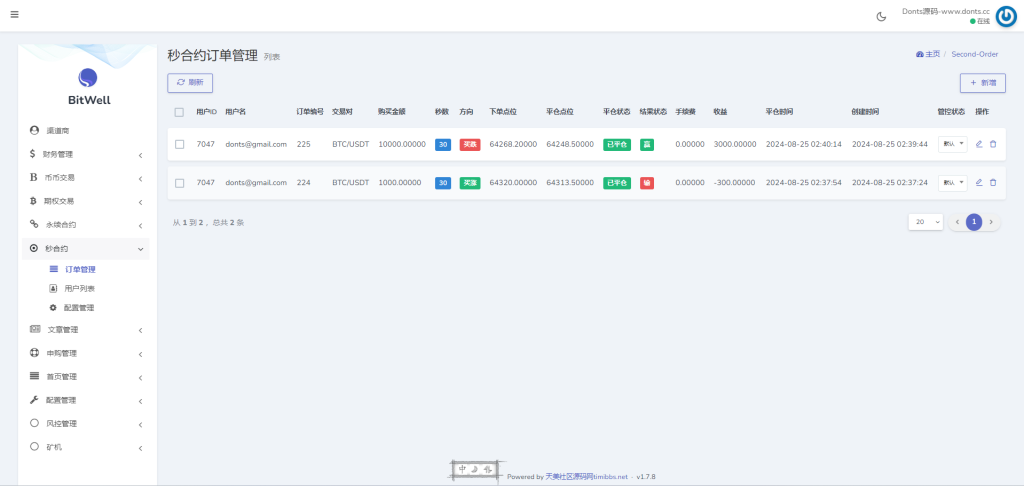Image resolution: width=1024 pixels, height=486 pixels.
Task: Go to next page arrow
Action: [x=991, y=222]
